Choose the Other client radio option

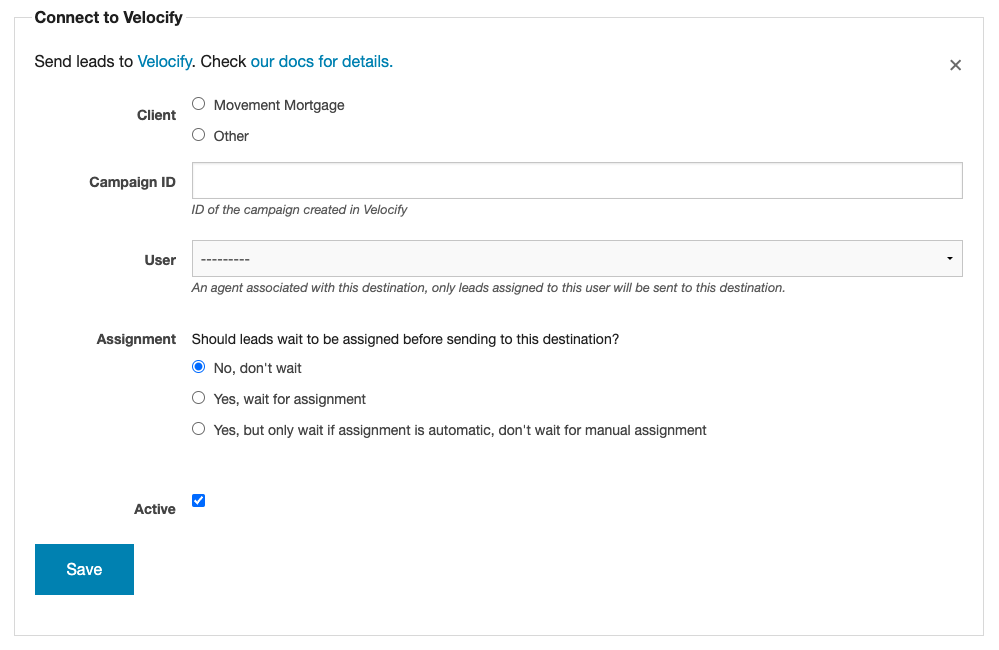click(x=199, y=135)
